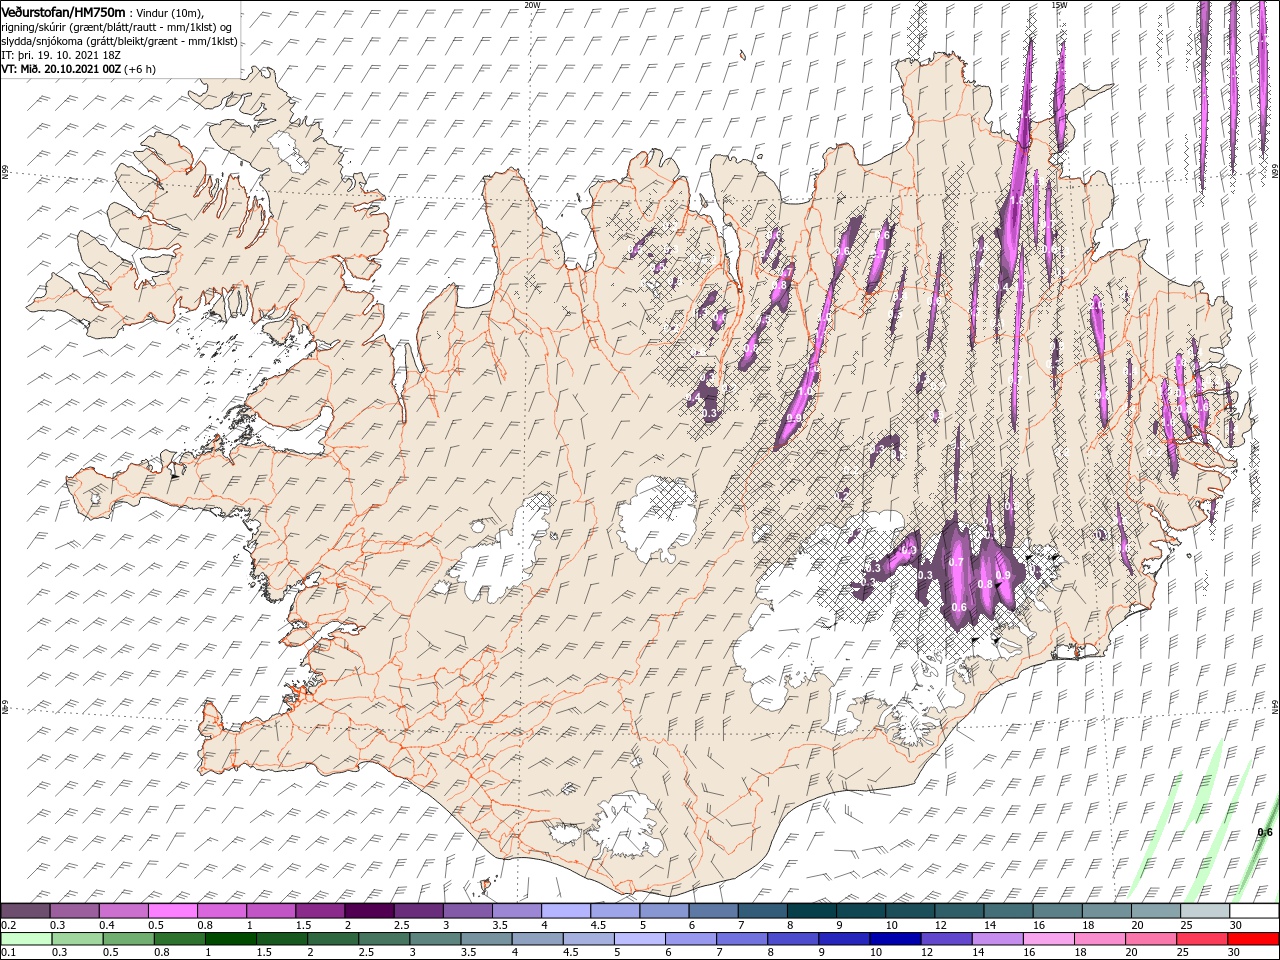Select the top-row legend swatch between 12 and 14
Viewport: 1280px width, 960px height.
point(959,911)
